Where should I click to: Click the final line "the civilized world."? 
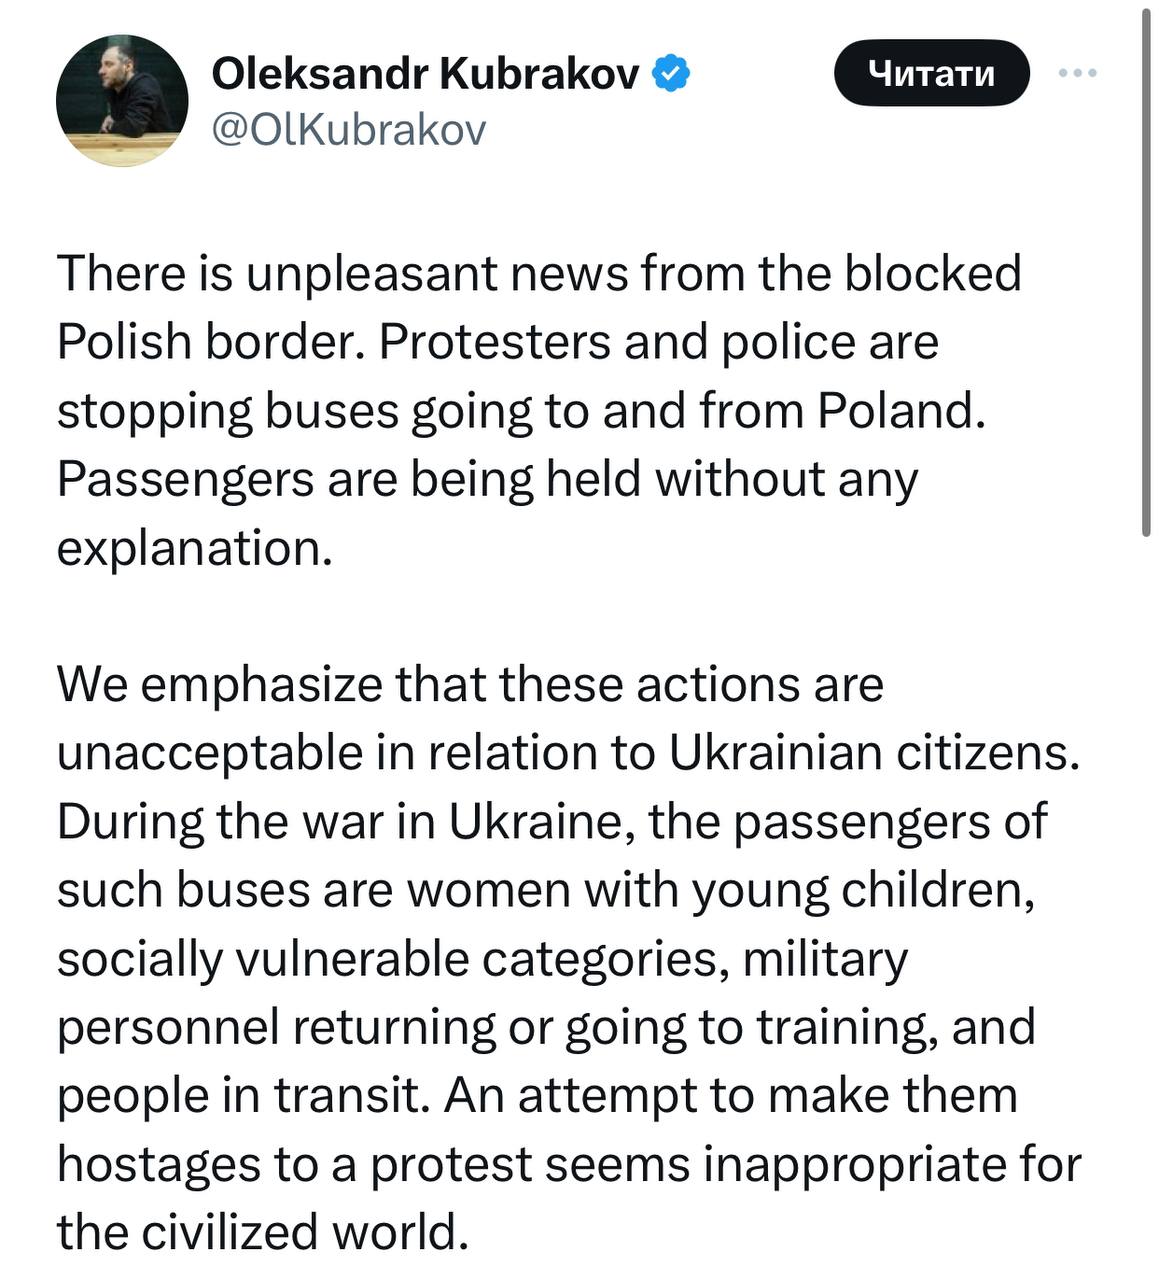pos(263,1232)
